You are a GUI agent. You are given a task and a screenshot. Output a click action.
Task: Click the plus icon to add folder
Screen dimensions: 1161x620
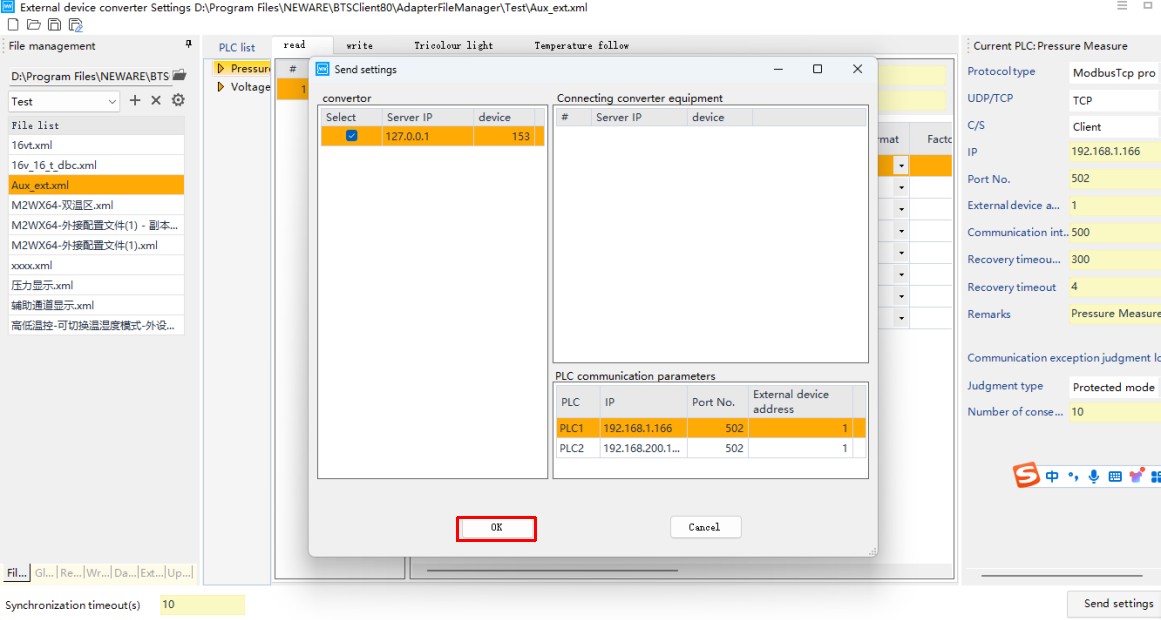tap(135, 101)
